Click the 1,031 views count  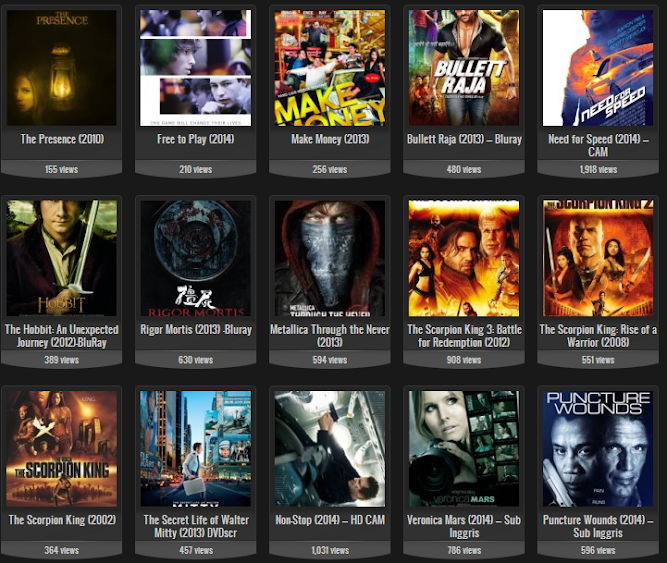coord(330,550)
